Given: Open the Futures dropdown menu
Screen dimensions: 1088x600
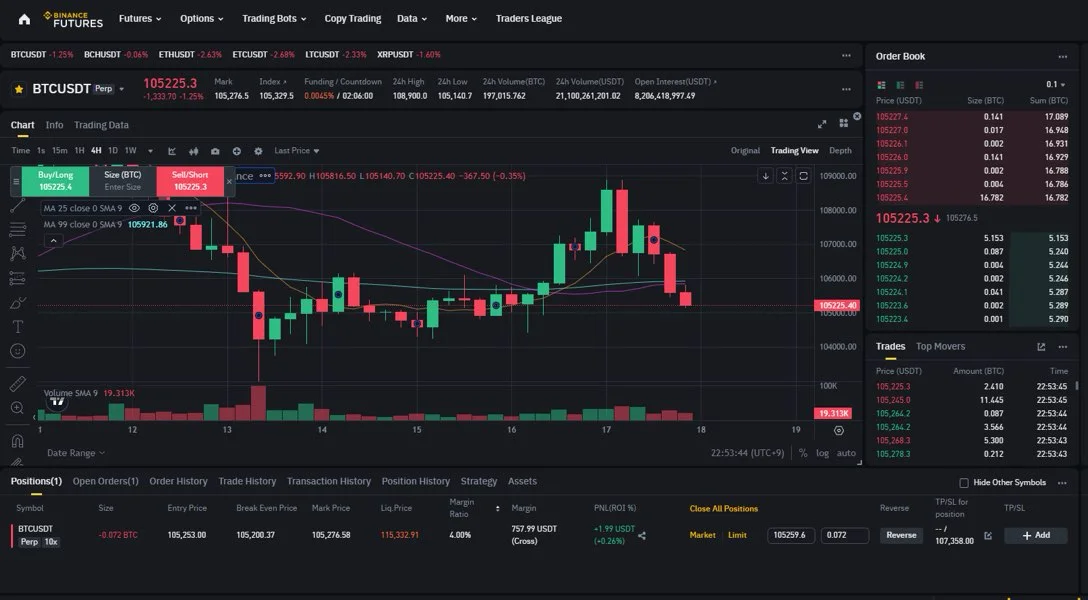Looking at the screenshot, I should coord(139,19).
